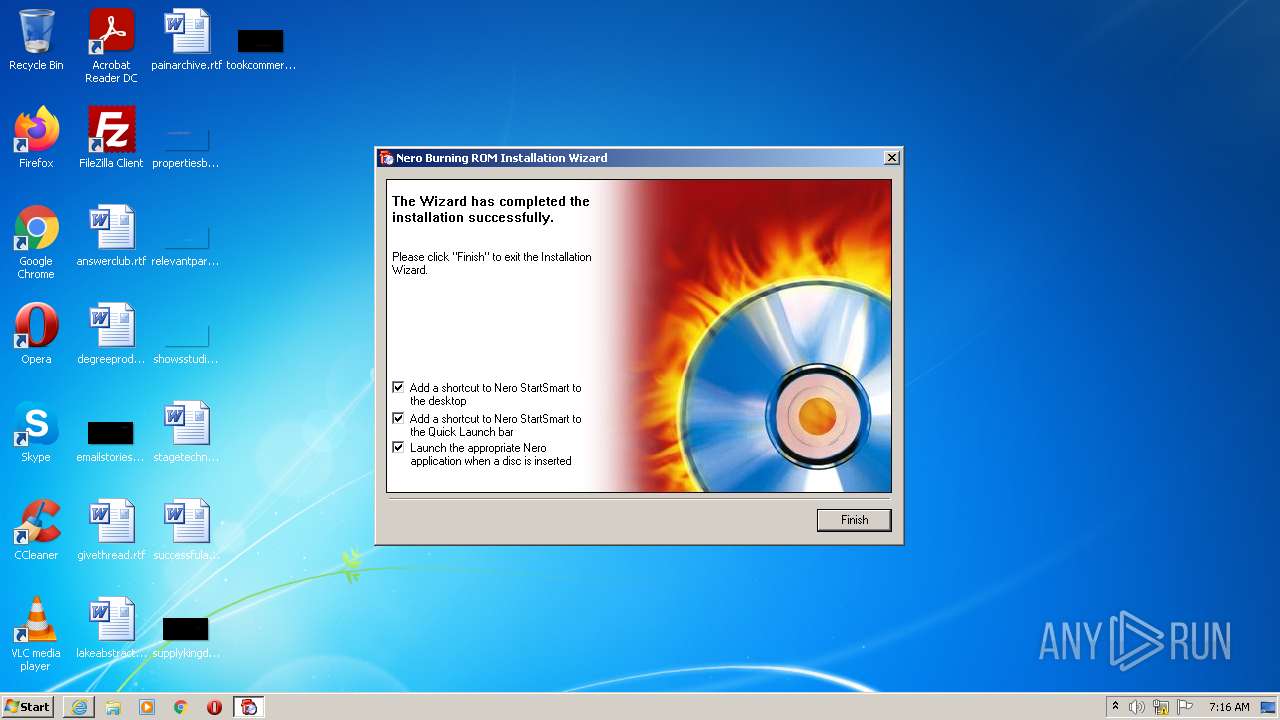Select the Recycle Bin desktop icon

pos(36,40)
